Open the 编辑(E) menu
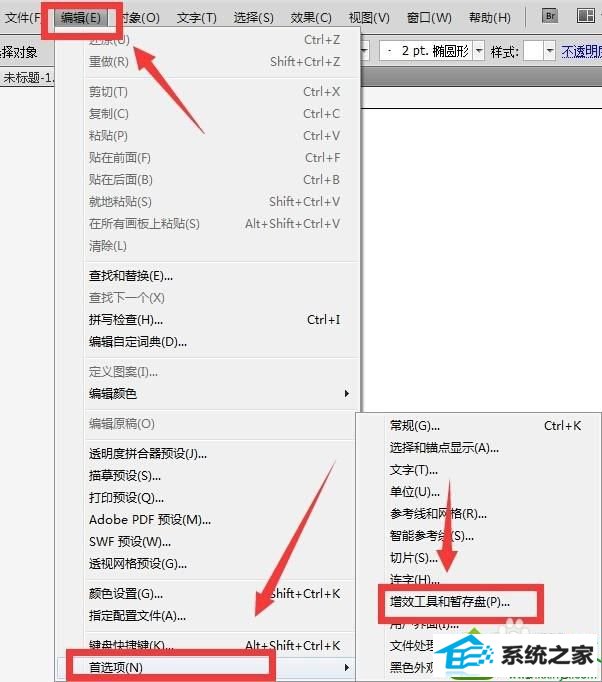Image resolution: width=602 pixels, height=682 pixels. [80, 18]
